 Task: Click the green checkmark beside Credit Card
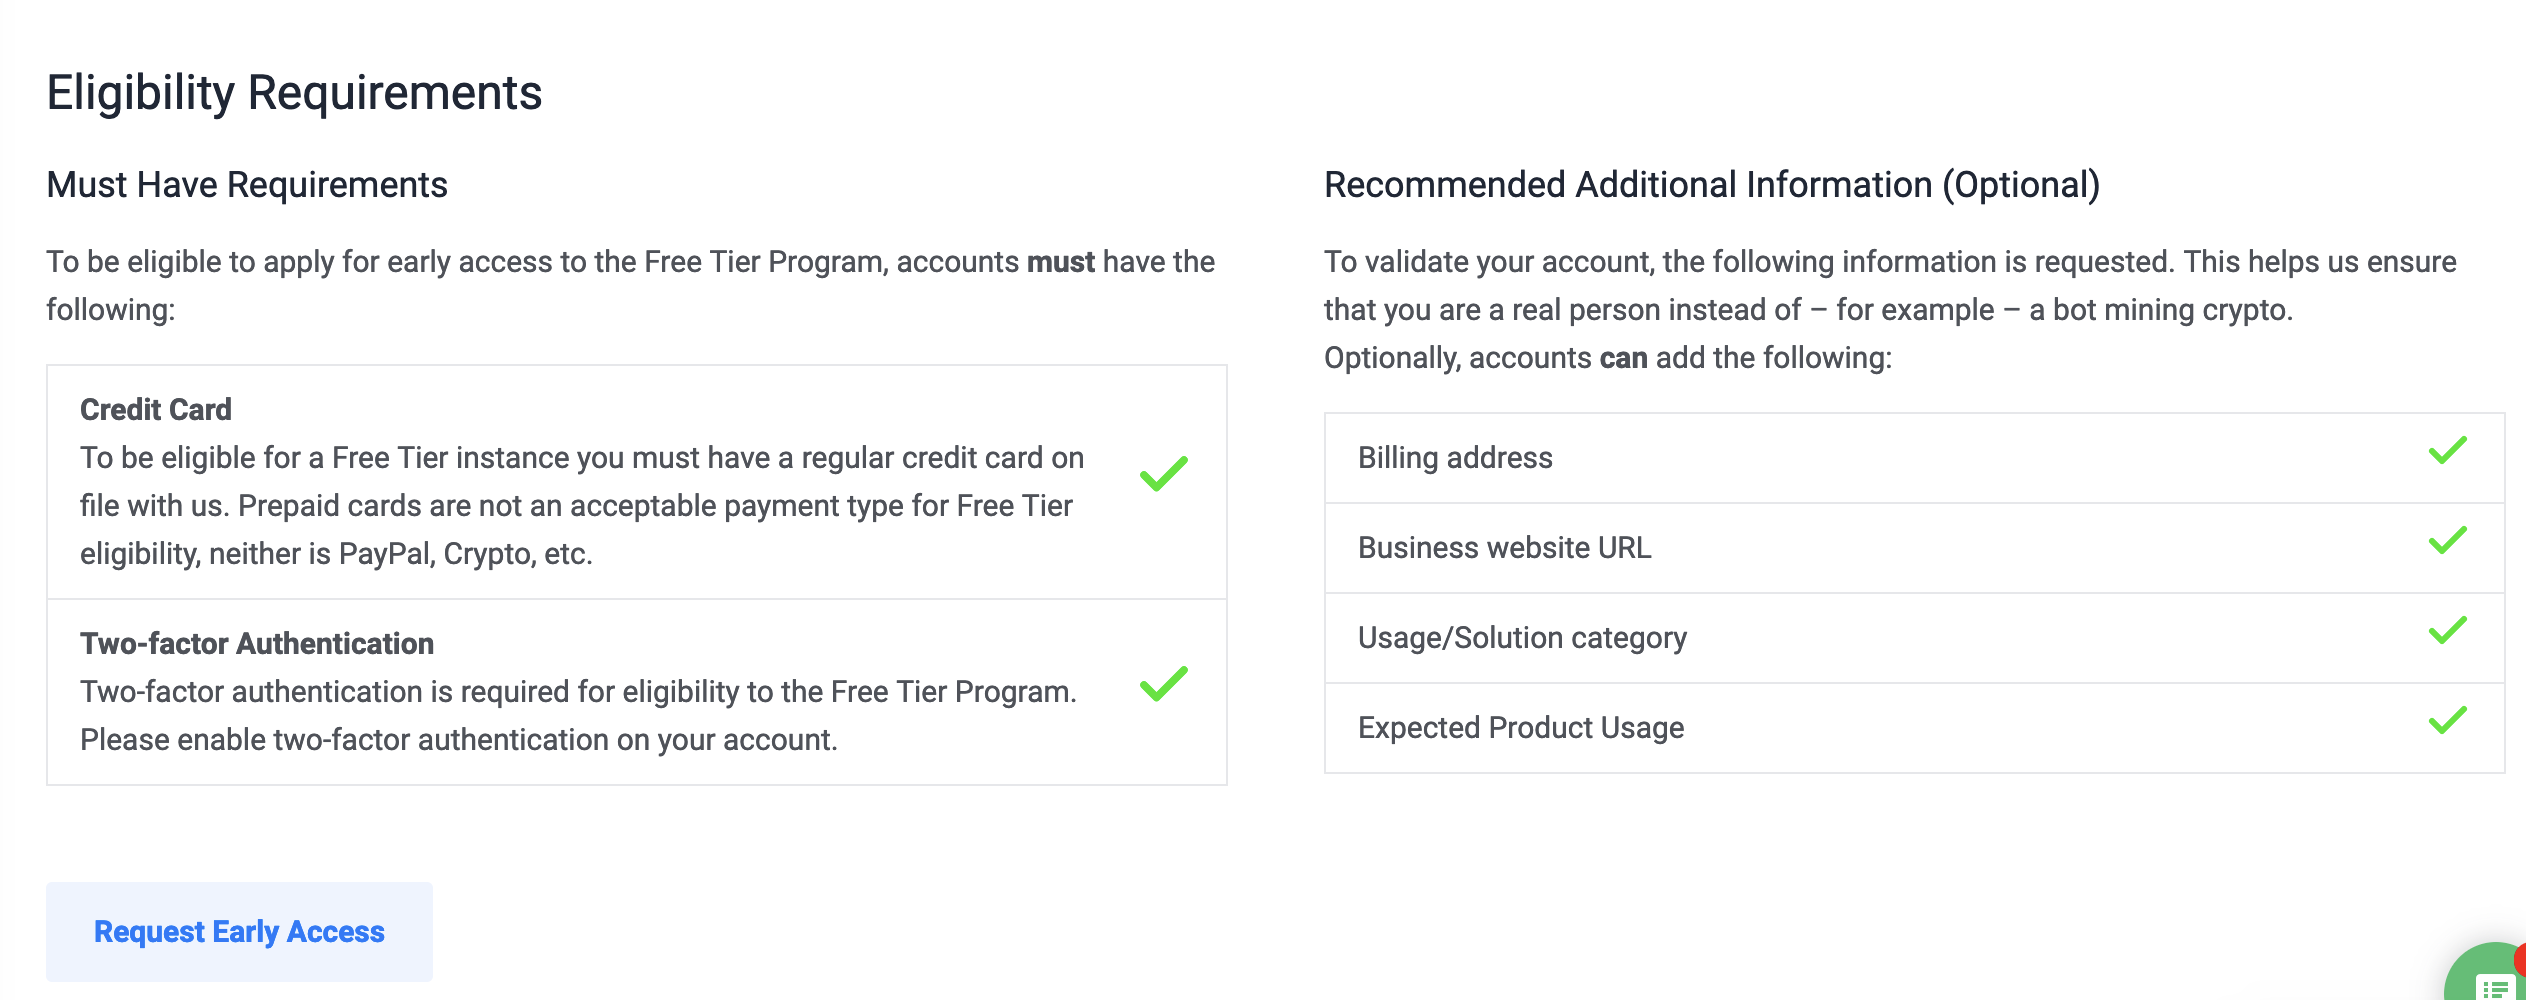coord(1164,474)
